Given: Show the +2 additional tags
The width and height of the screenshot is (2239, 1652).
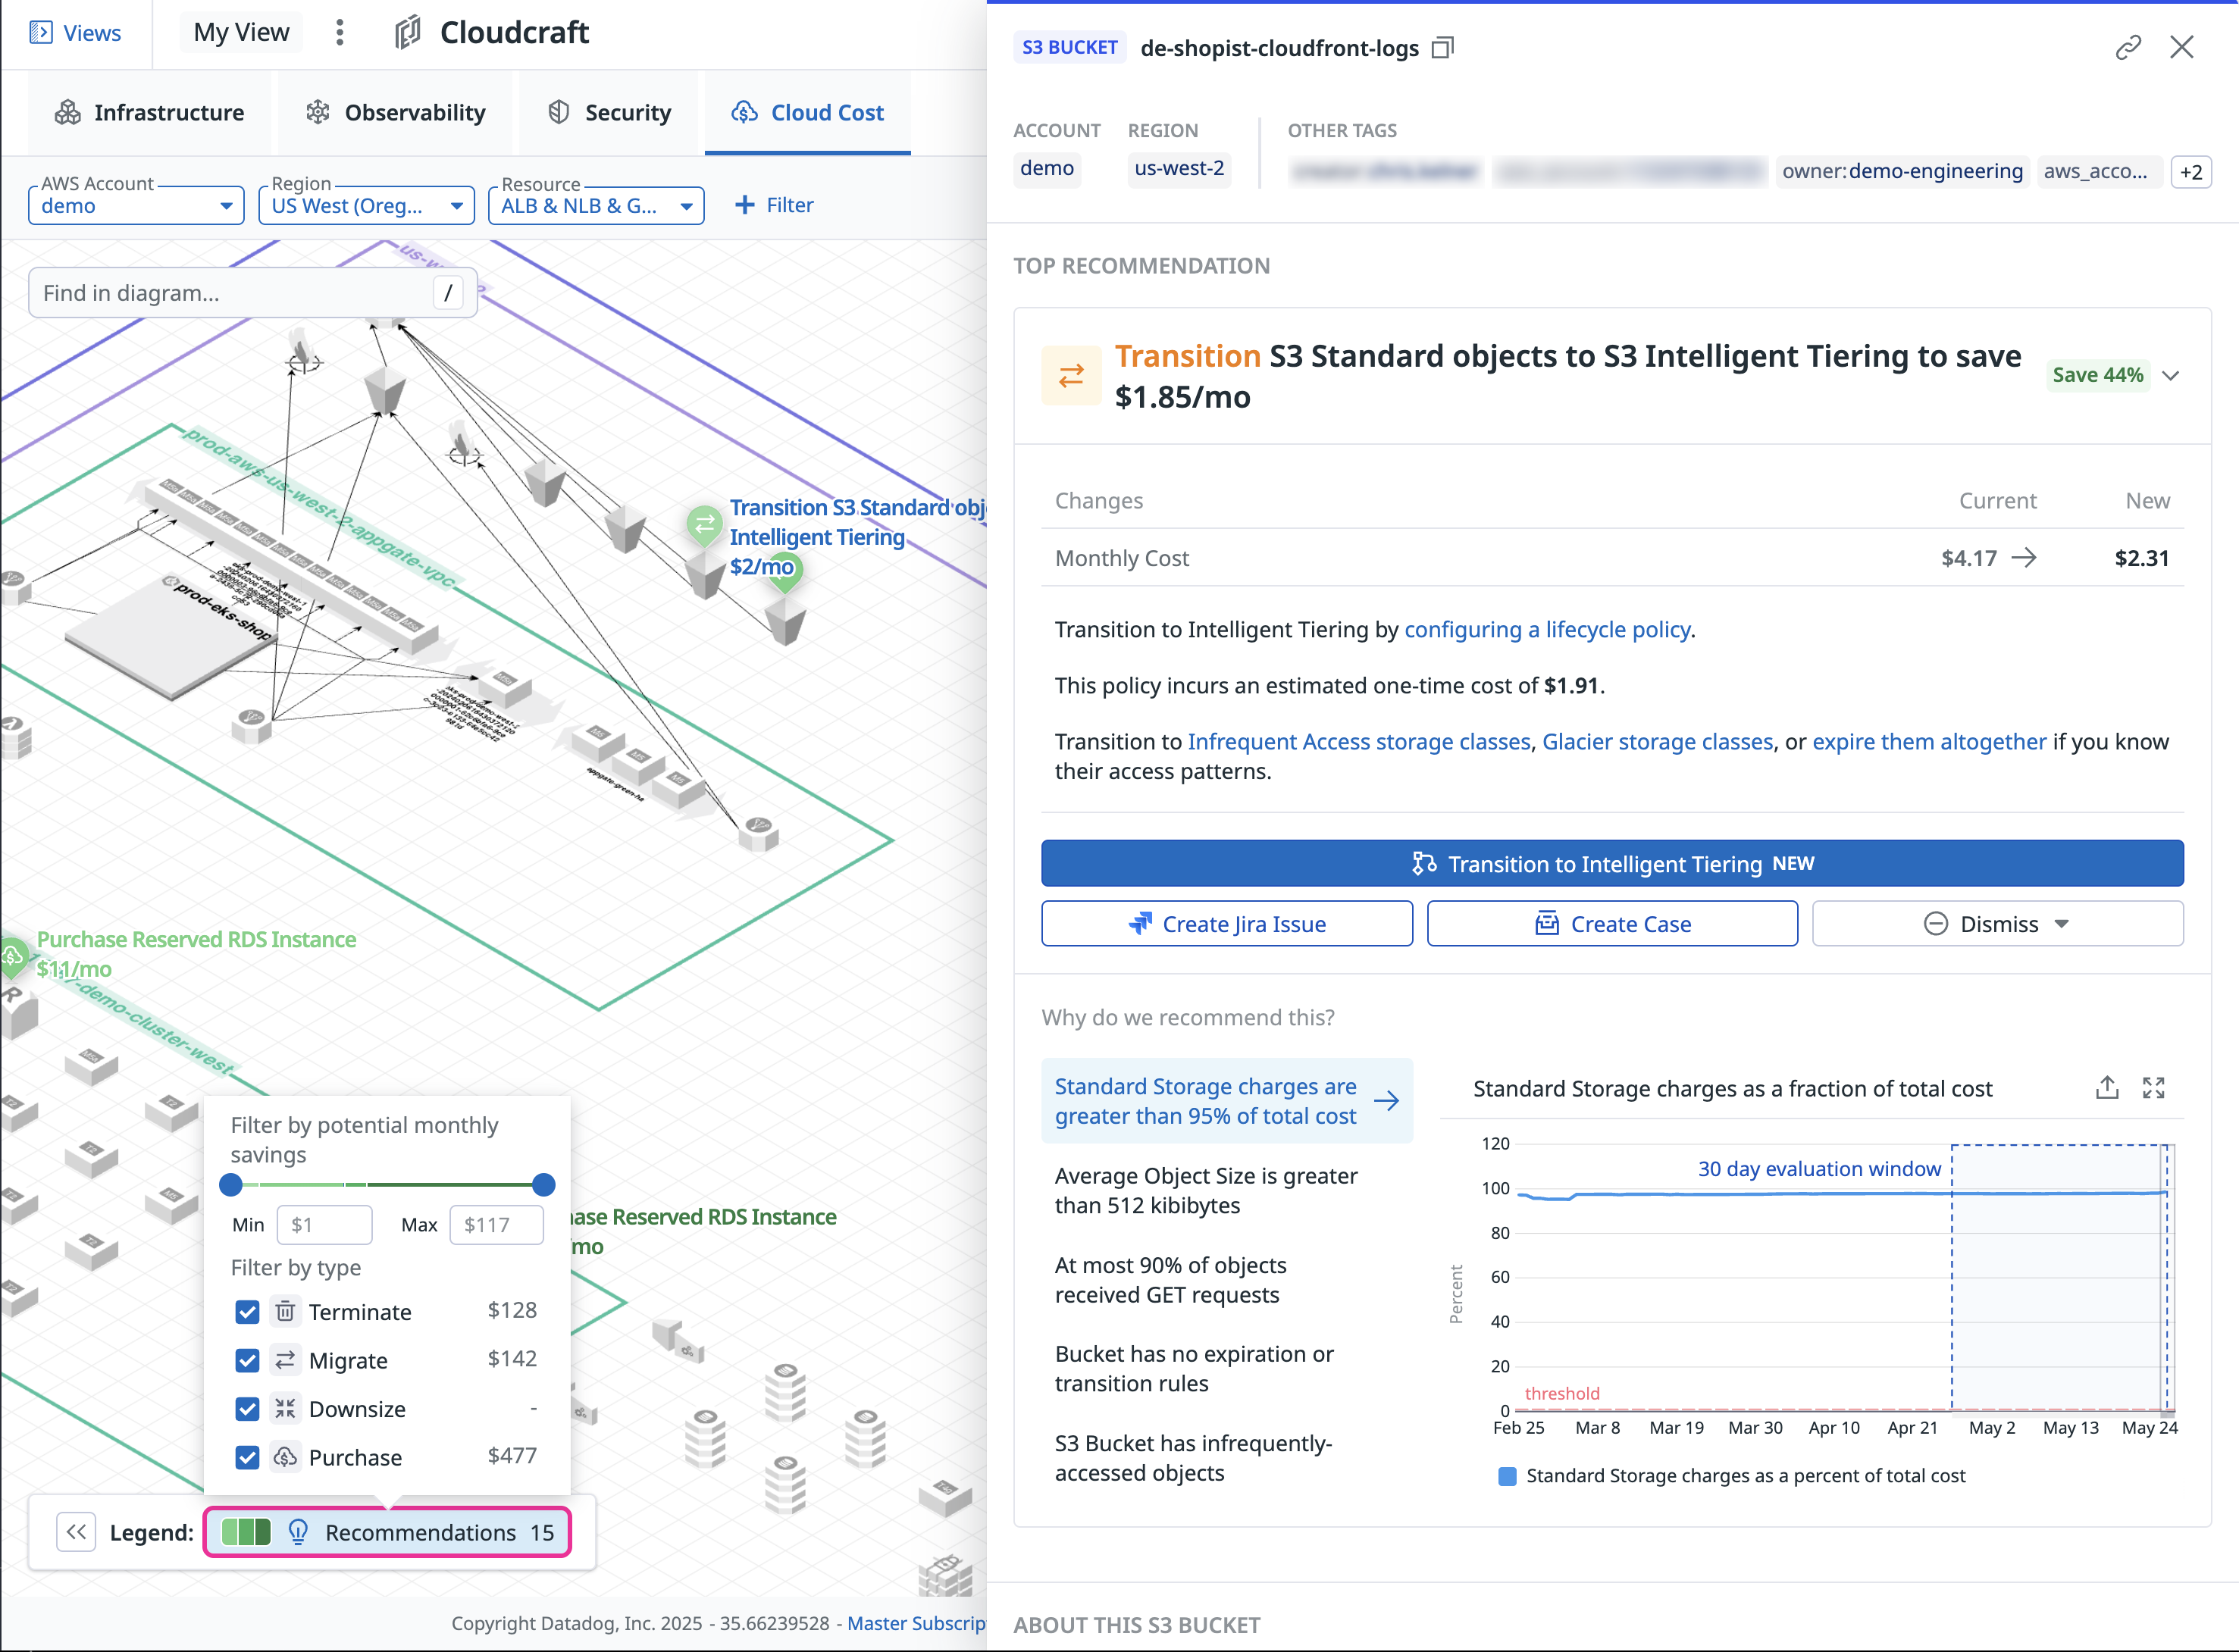Looking at the screenshot, I should pos(2190,172).
